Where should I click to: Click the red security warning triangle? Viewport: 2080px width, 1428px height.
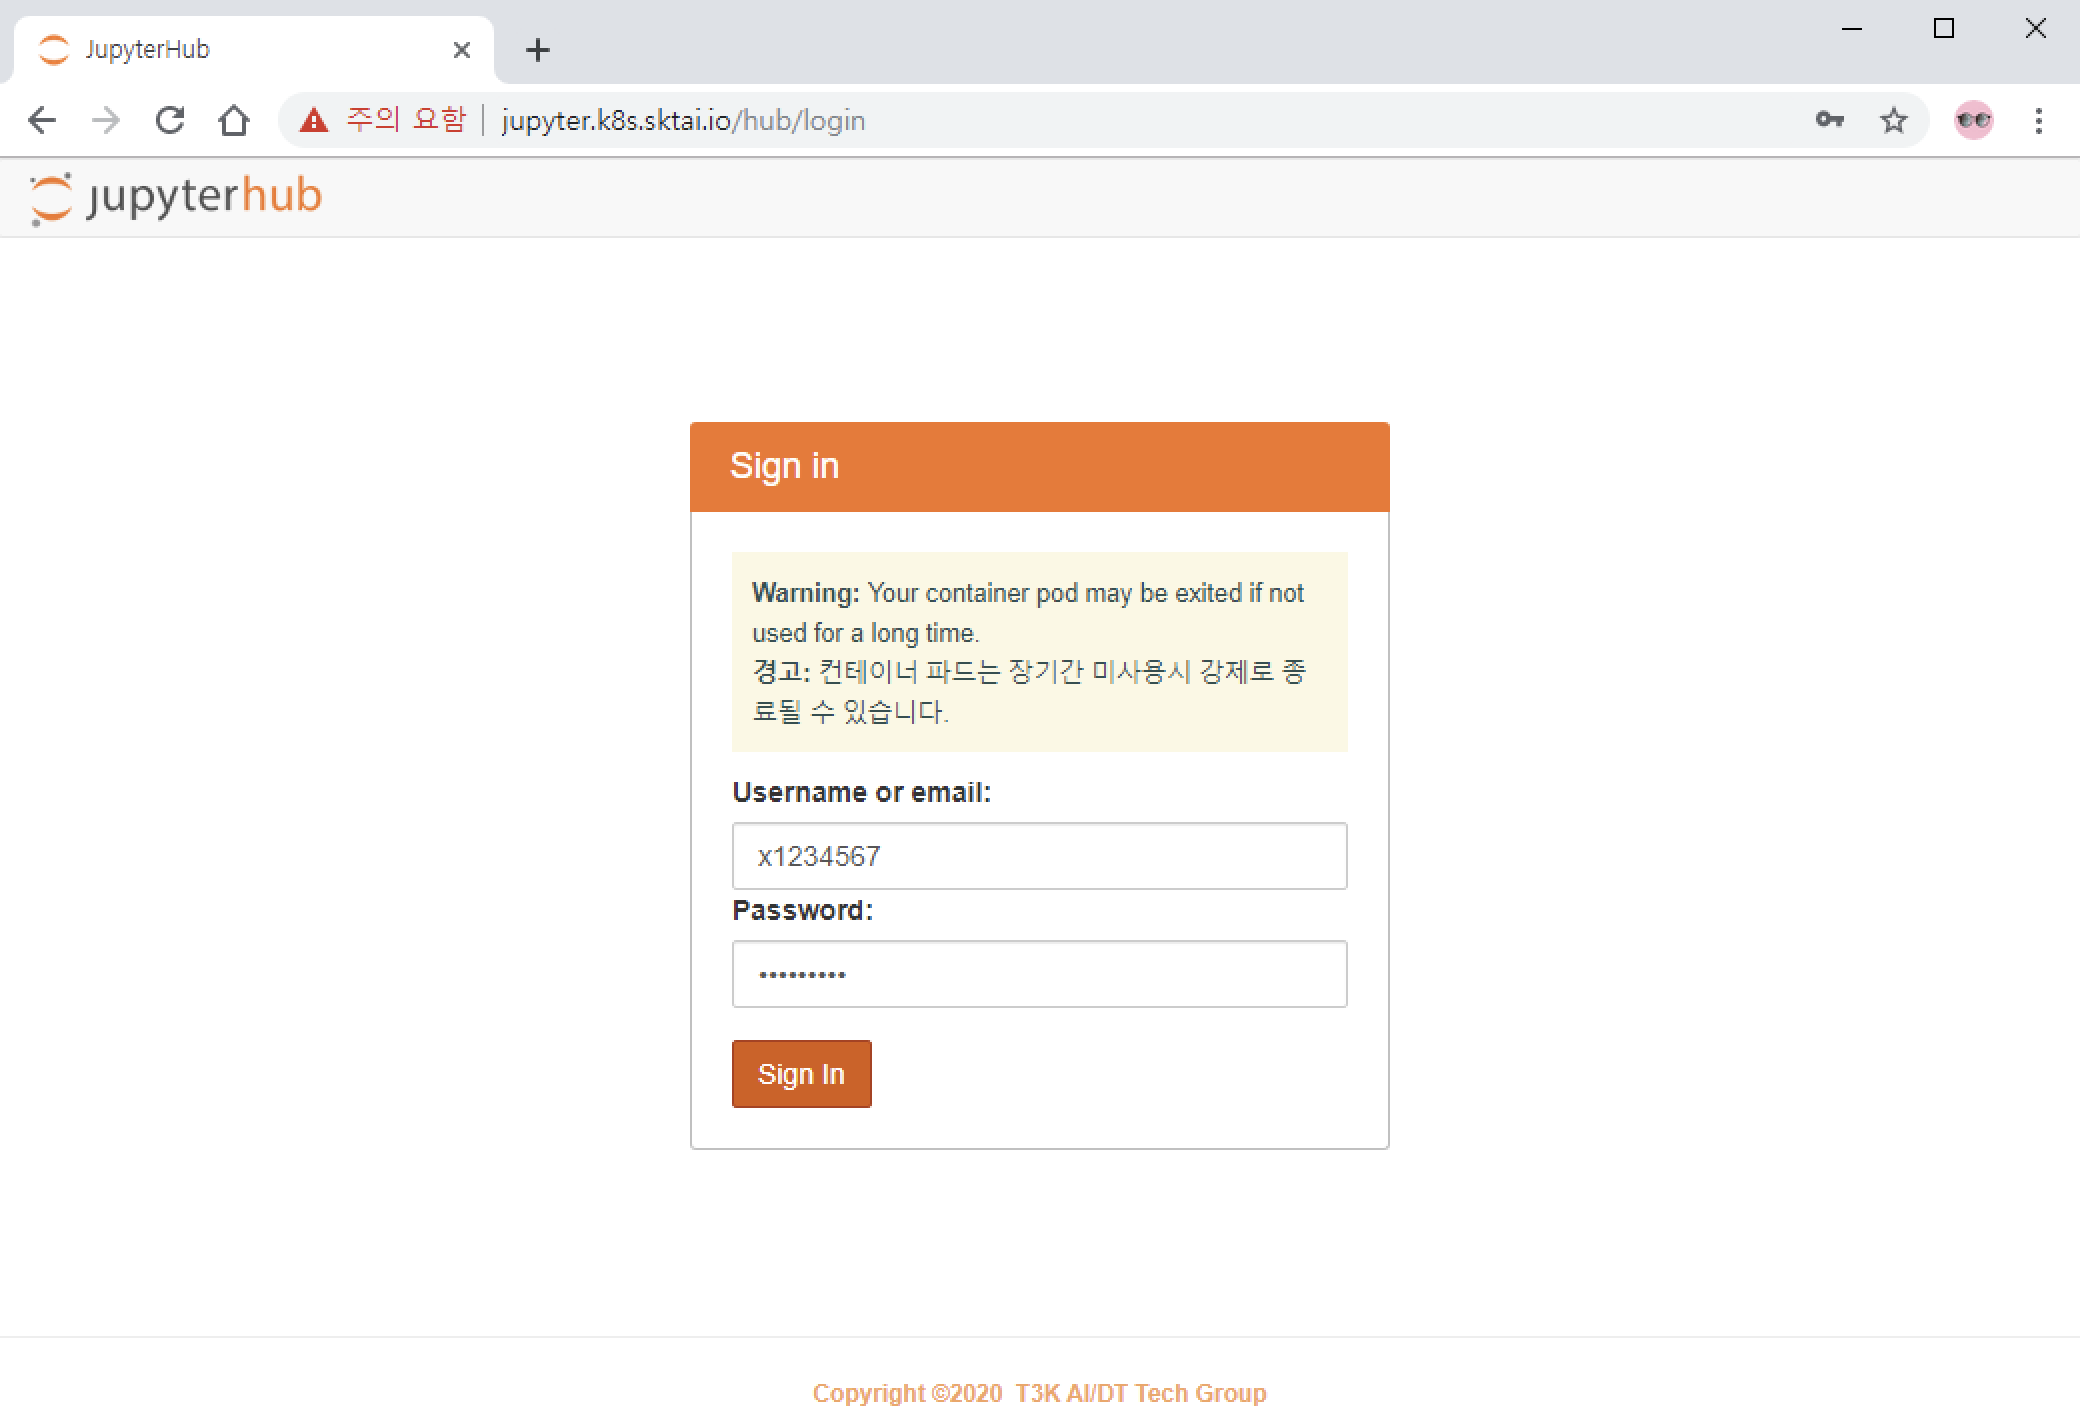click(x=314, y=121)
